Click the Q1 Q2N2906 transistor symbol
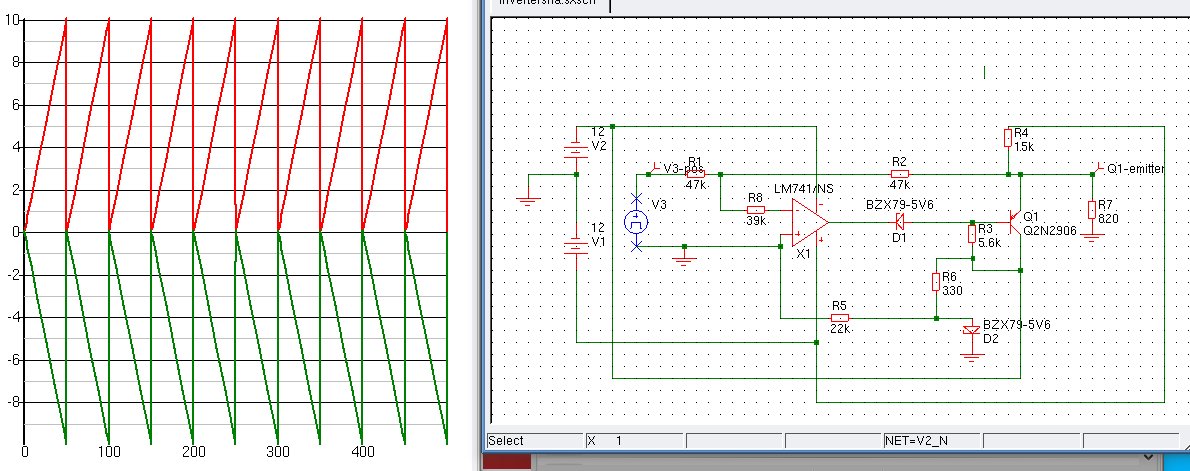 (x=1013, y=222)
